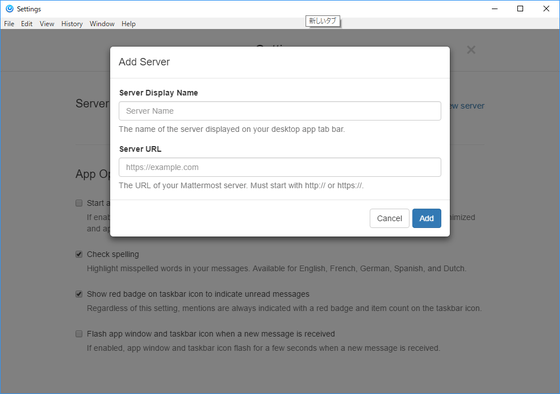Enable Flash app window checkbox

coord(79,334)
